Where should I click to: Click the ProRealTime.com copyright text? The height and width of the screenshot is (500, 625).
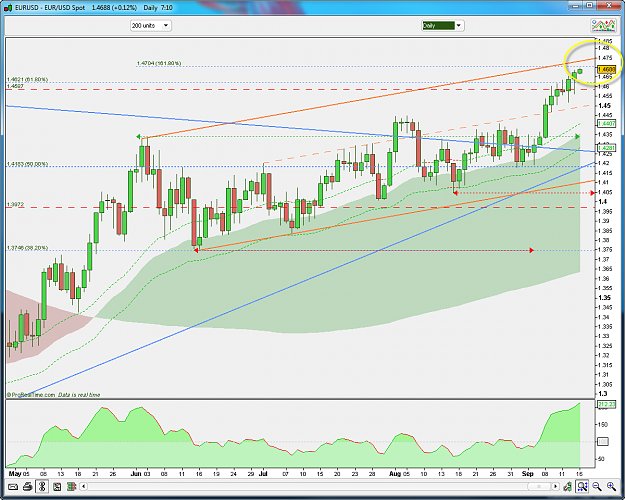31,395
